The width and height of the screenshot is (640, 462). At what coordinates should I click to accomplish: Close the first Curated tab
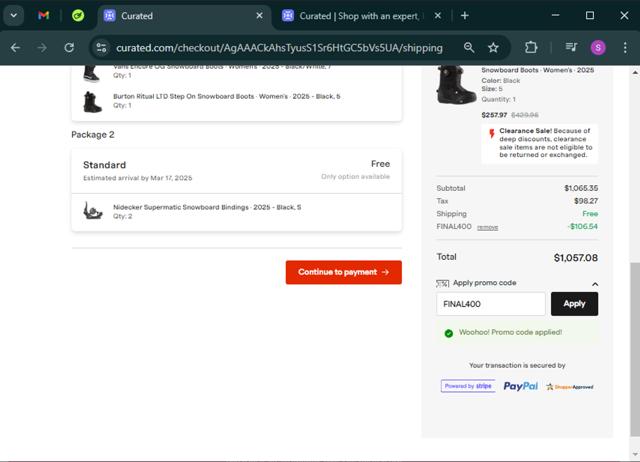259,16
